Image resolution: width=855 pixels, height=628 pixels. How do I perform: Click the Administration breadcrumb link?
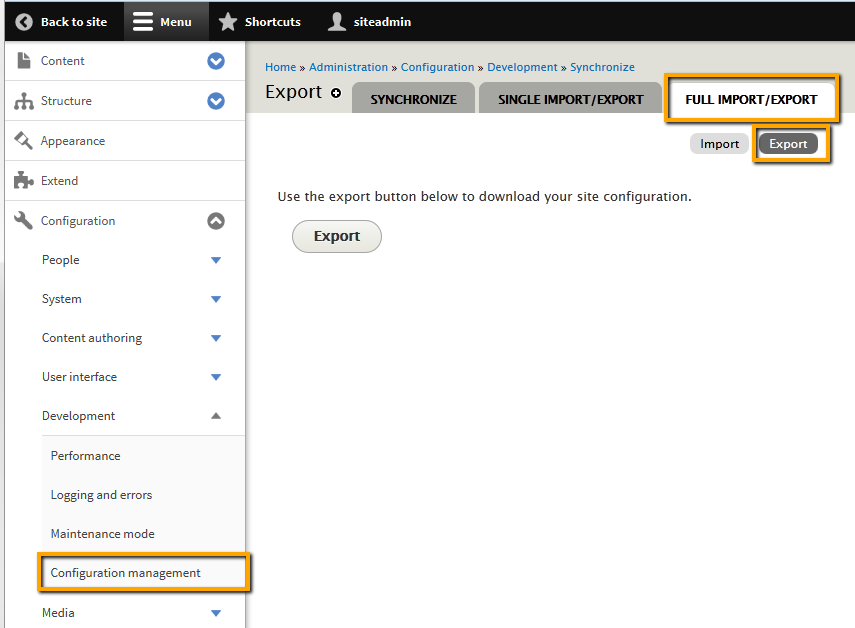(348, 67)
